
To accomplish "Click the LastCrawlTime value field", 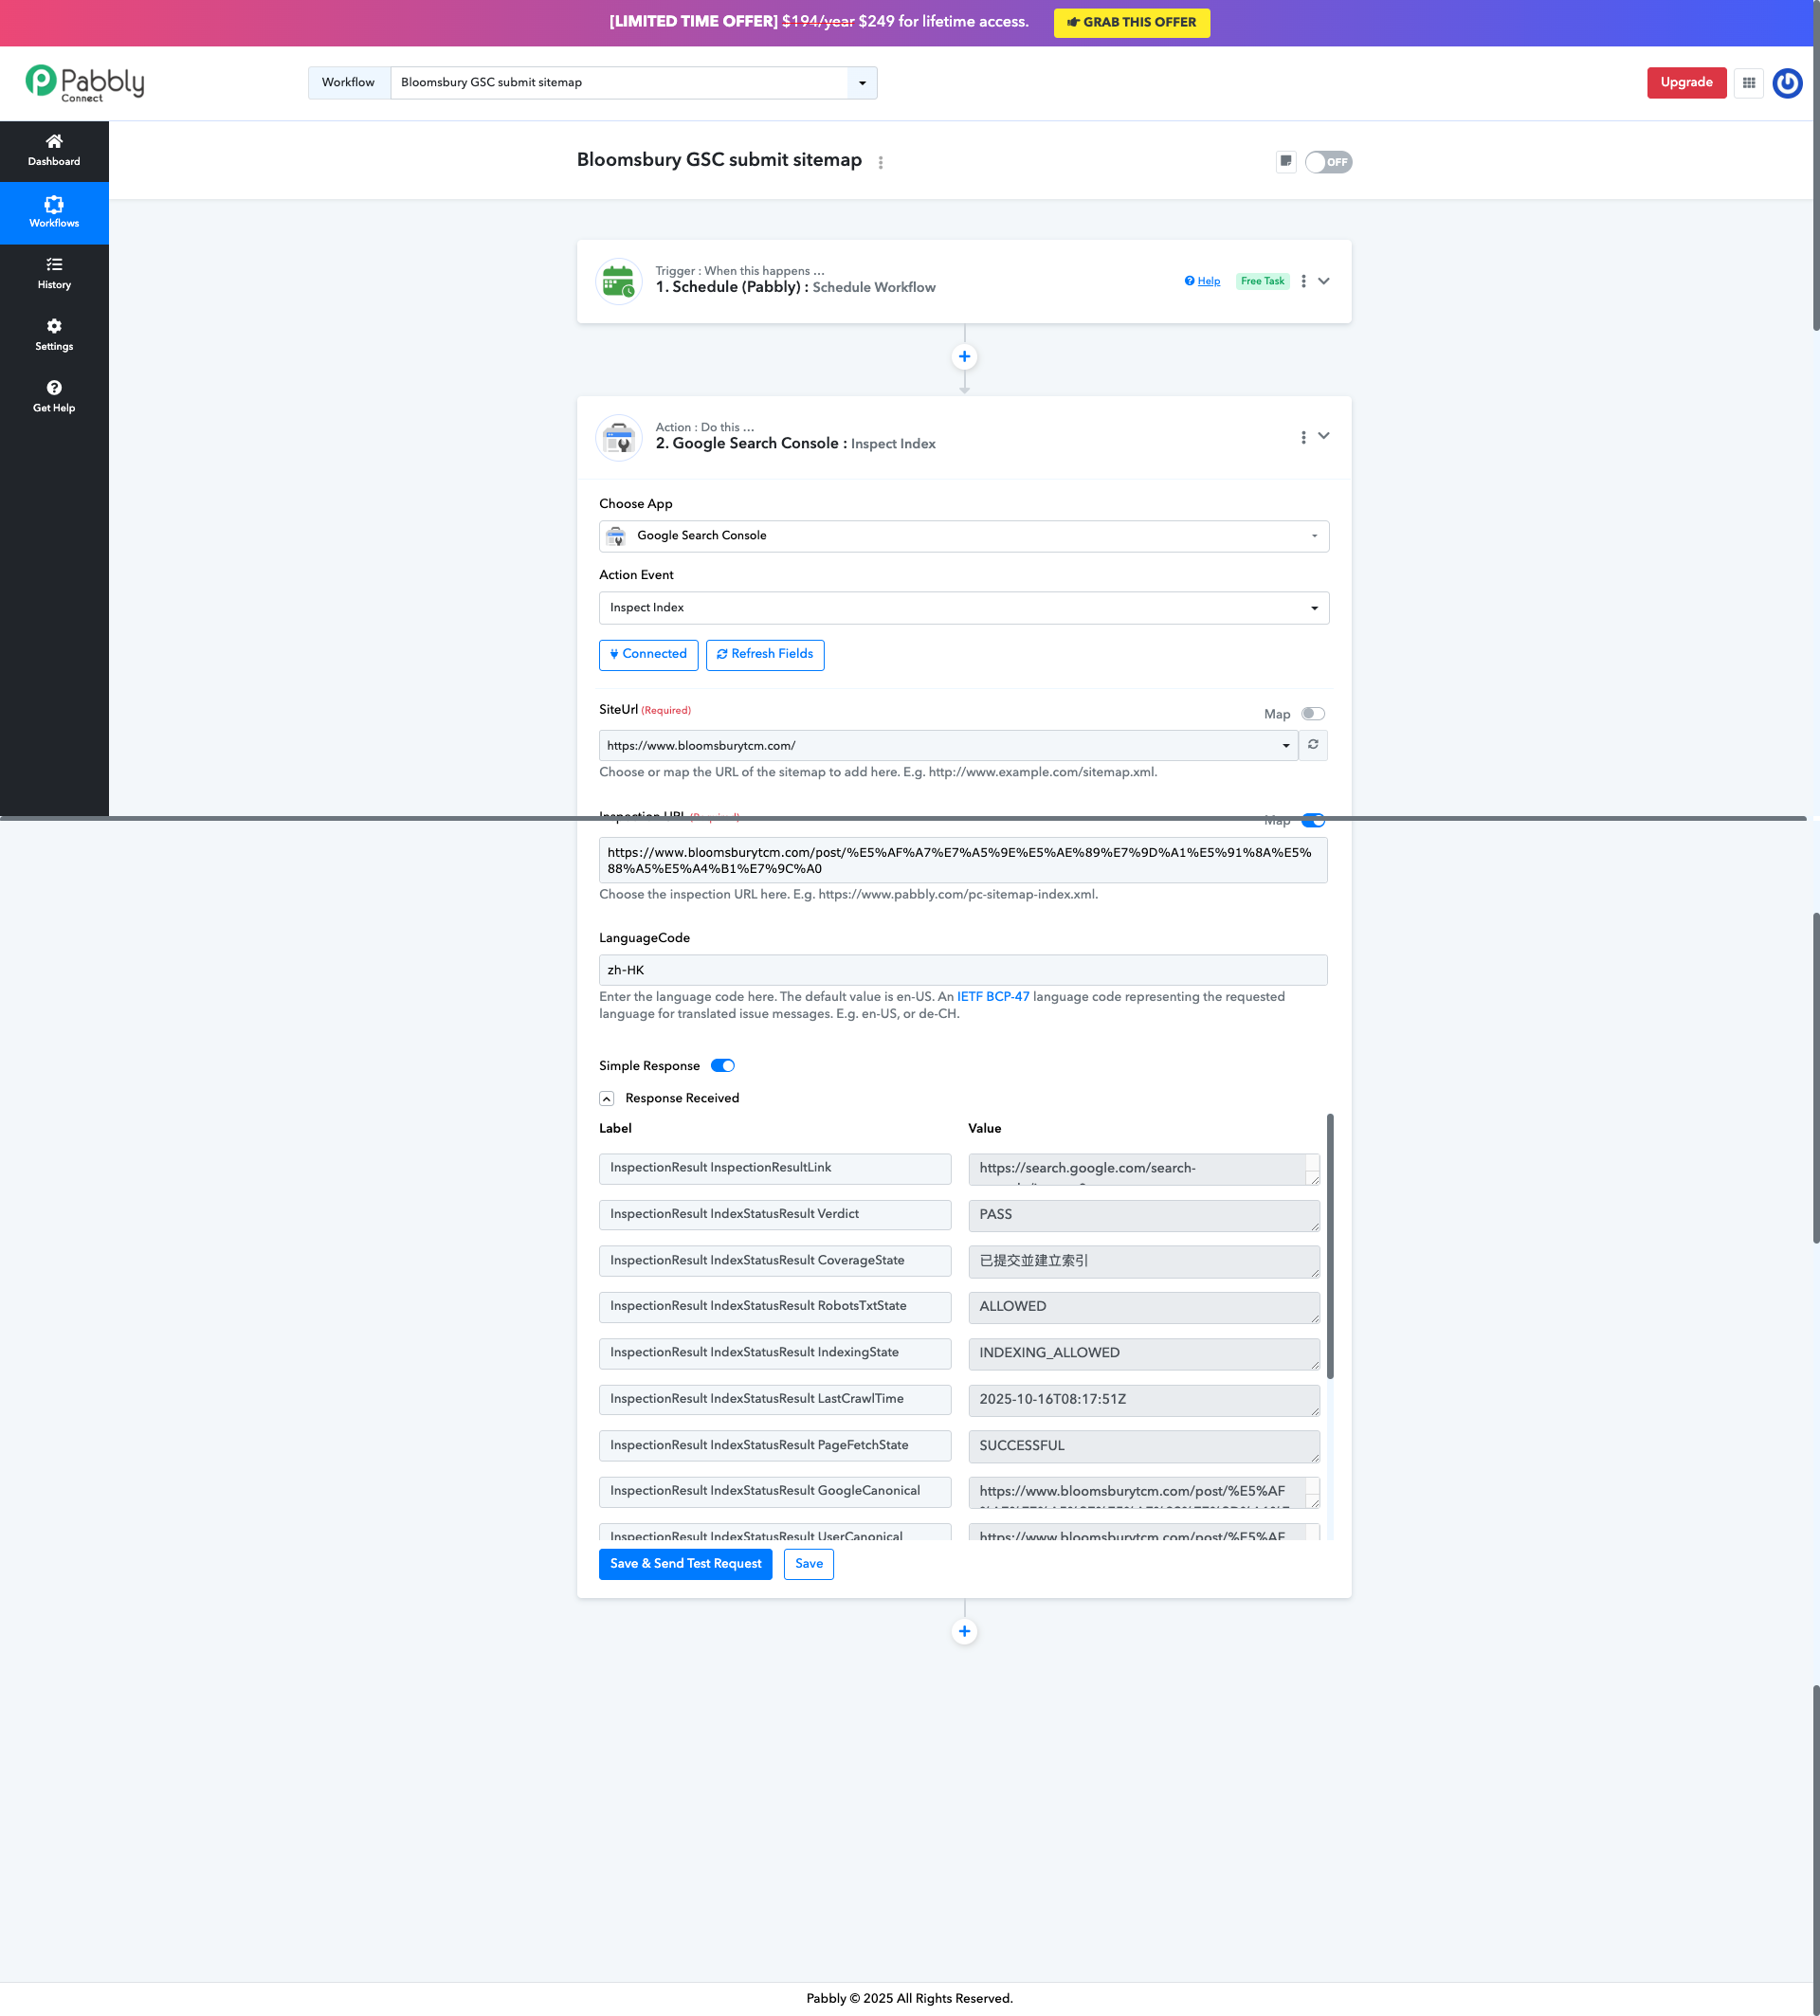I will (x=1144, y=1401).
